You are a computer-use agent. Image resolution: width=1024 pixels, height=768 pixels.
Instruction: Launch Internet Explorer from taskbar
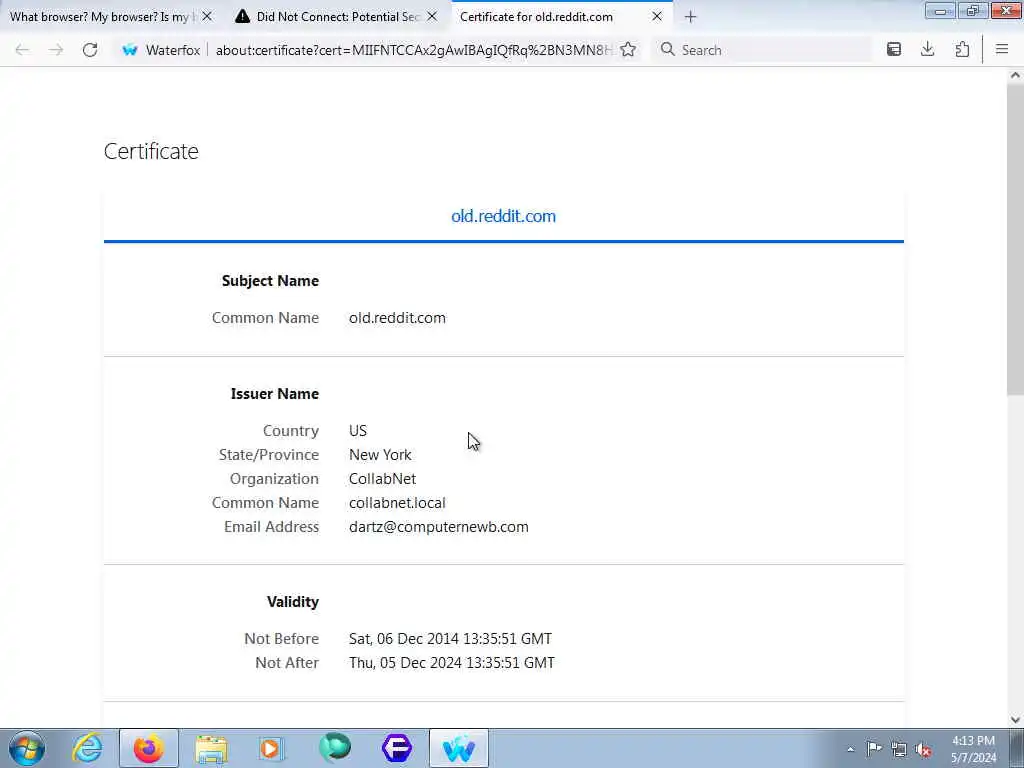pos(87,748)
